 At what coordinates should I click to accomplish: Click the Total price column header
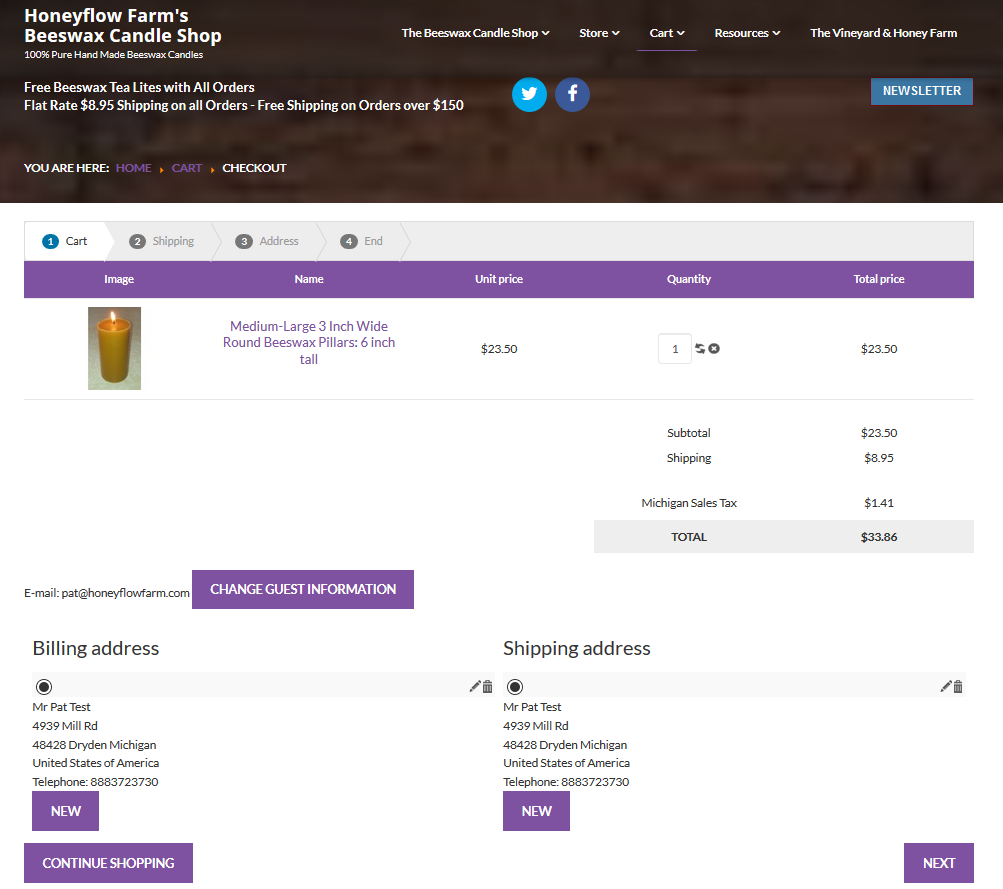pyautogui.click(x=879, y=279)
